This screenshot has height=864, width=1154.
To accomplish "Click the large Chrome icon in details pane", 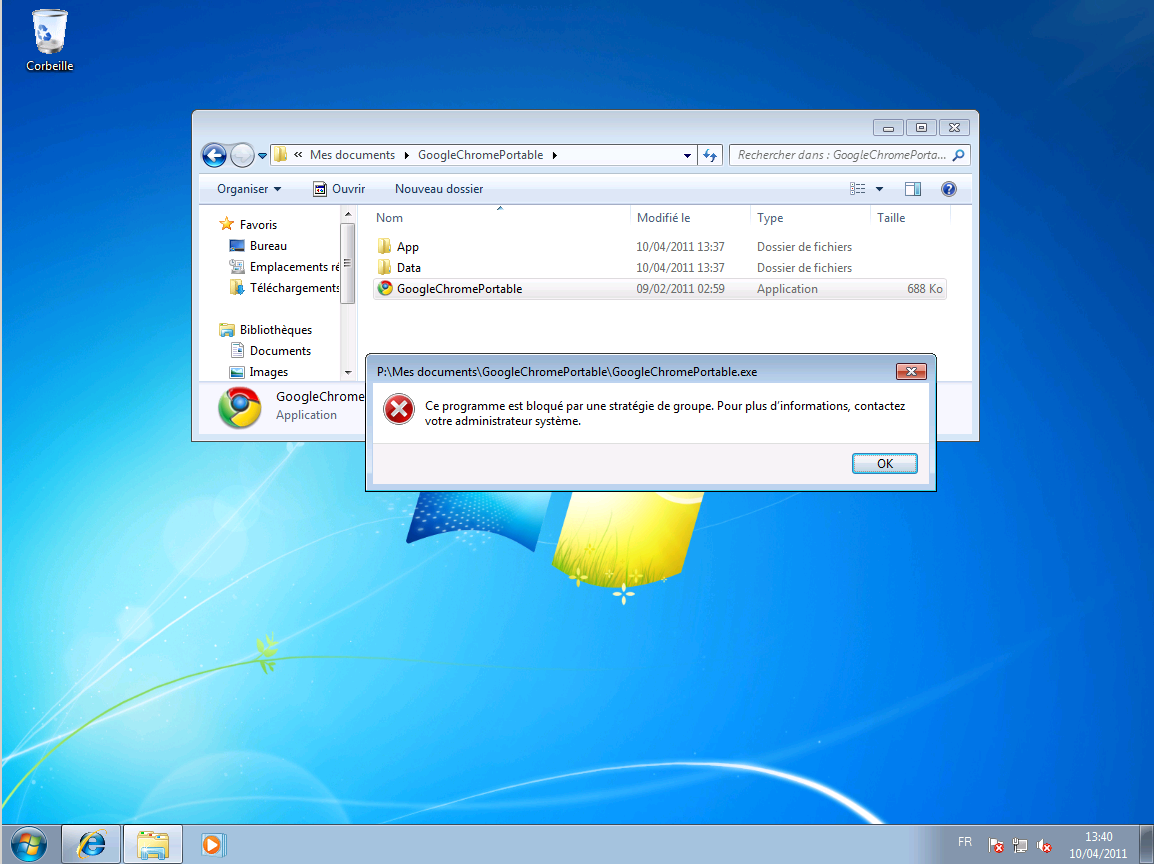I will pos(239,407).
